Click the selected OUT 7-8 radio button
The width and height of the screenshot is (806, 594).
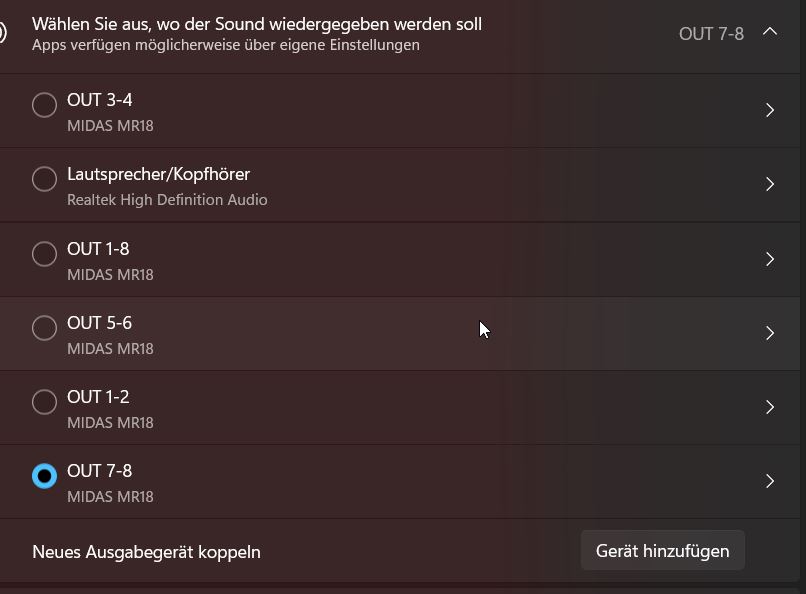44,476
